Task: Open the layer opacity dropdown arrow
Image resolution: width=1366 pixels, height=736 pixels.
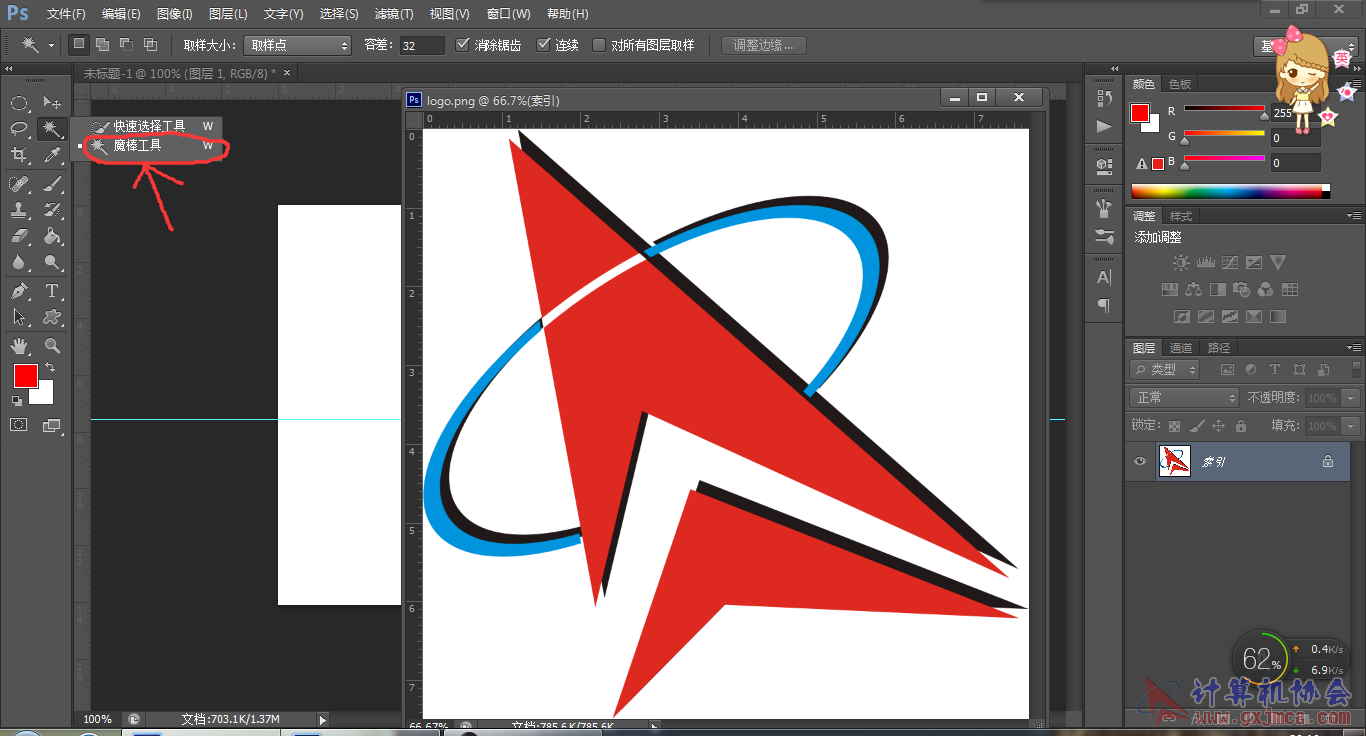Action: (1351, 397)
